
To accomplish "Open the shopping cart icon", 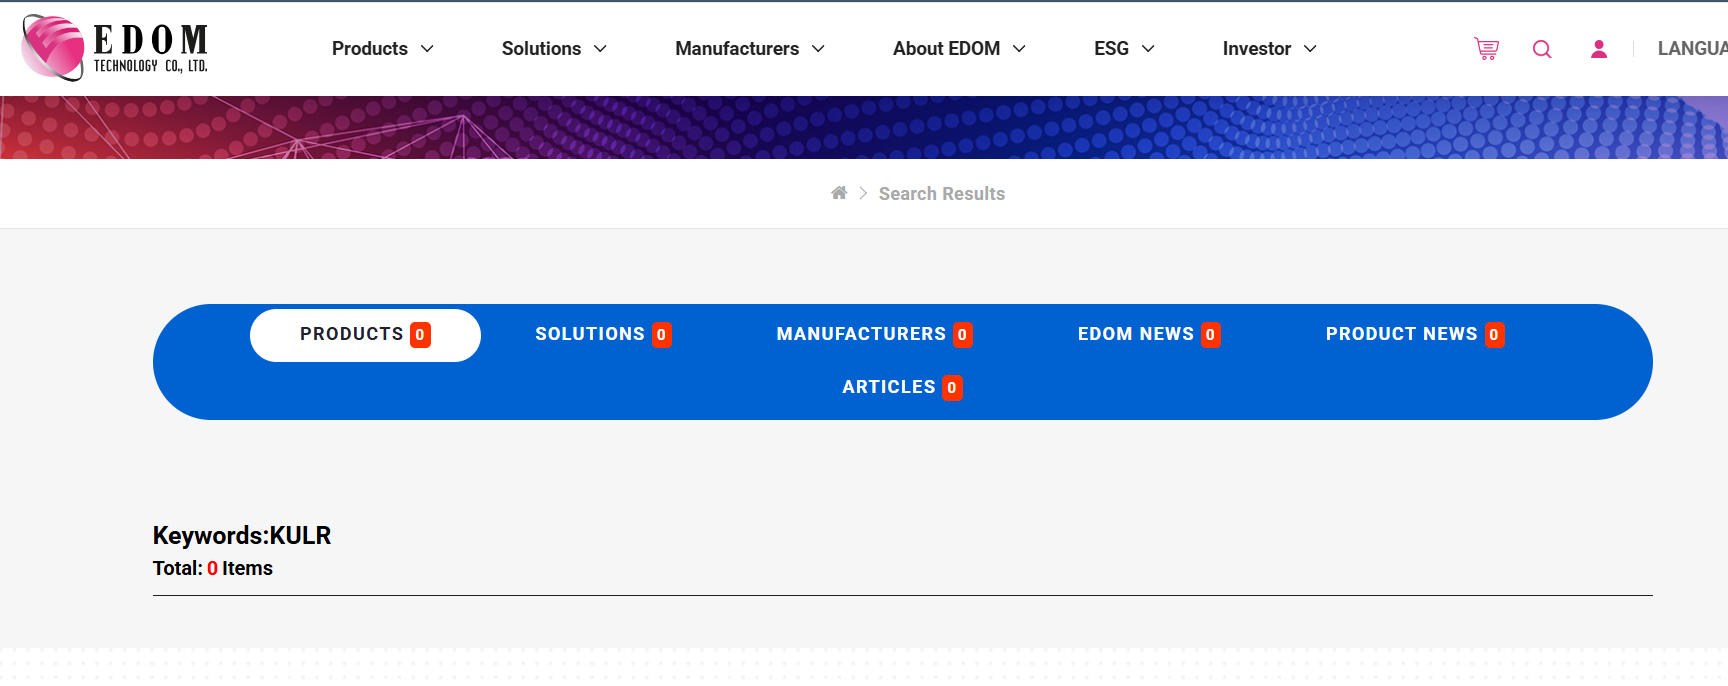I will pyautogui.click(x=1486, y=49).
